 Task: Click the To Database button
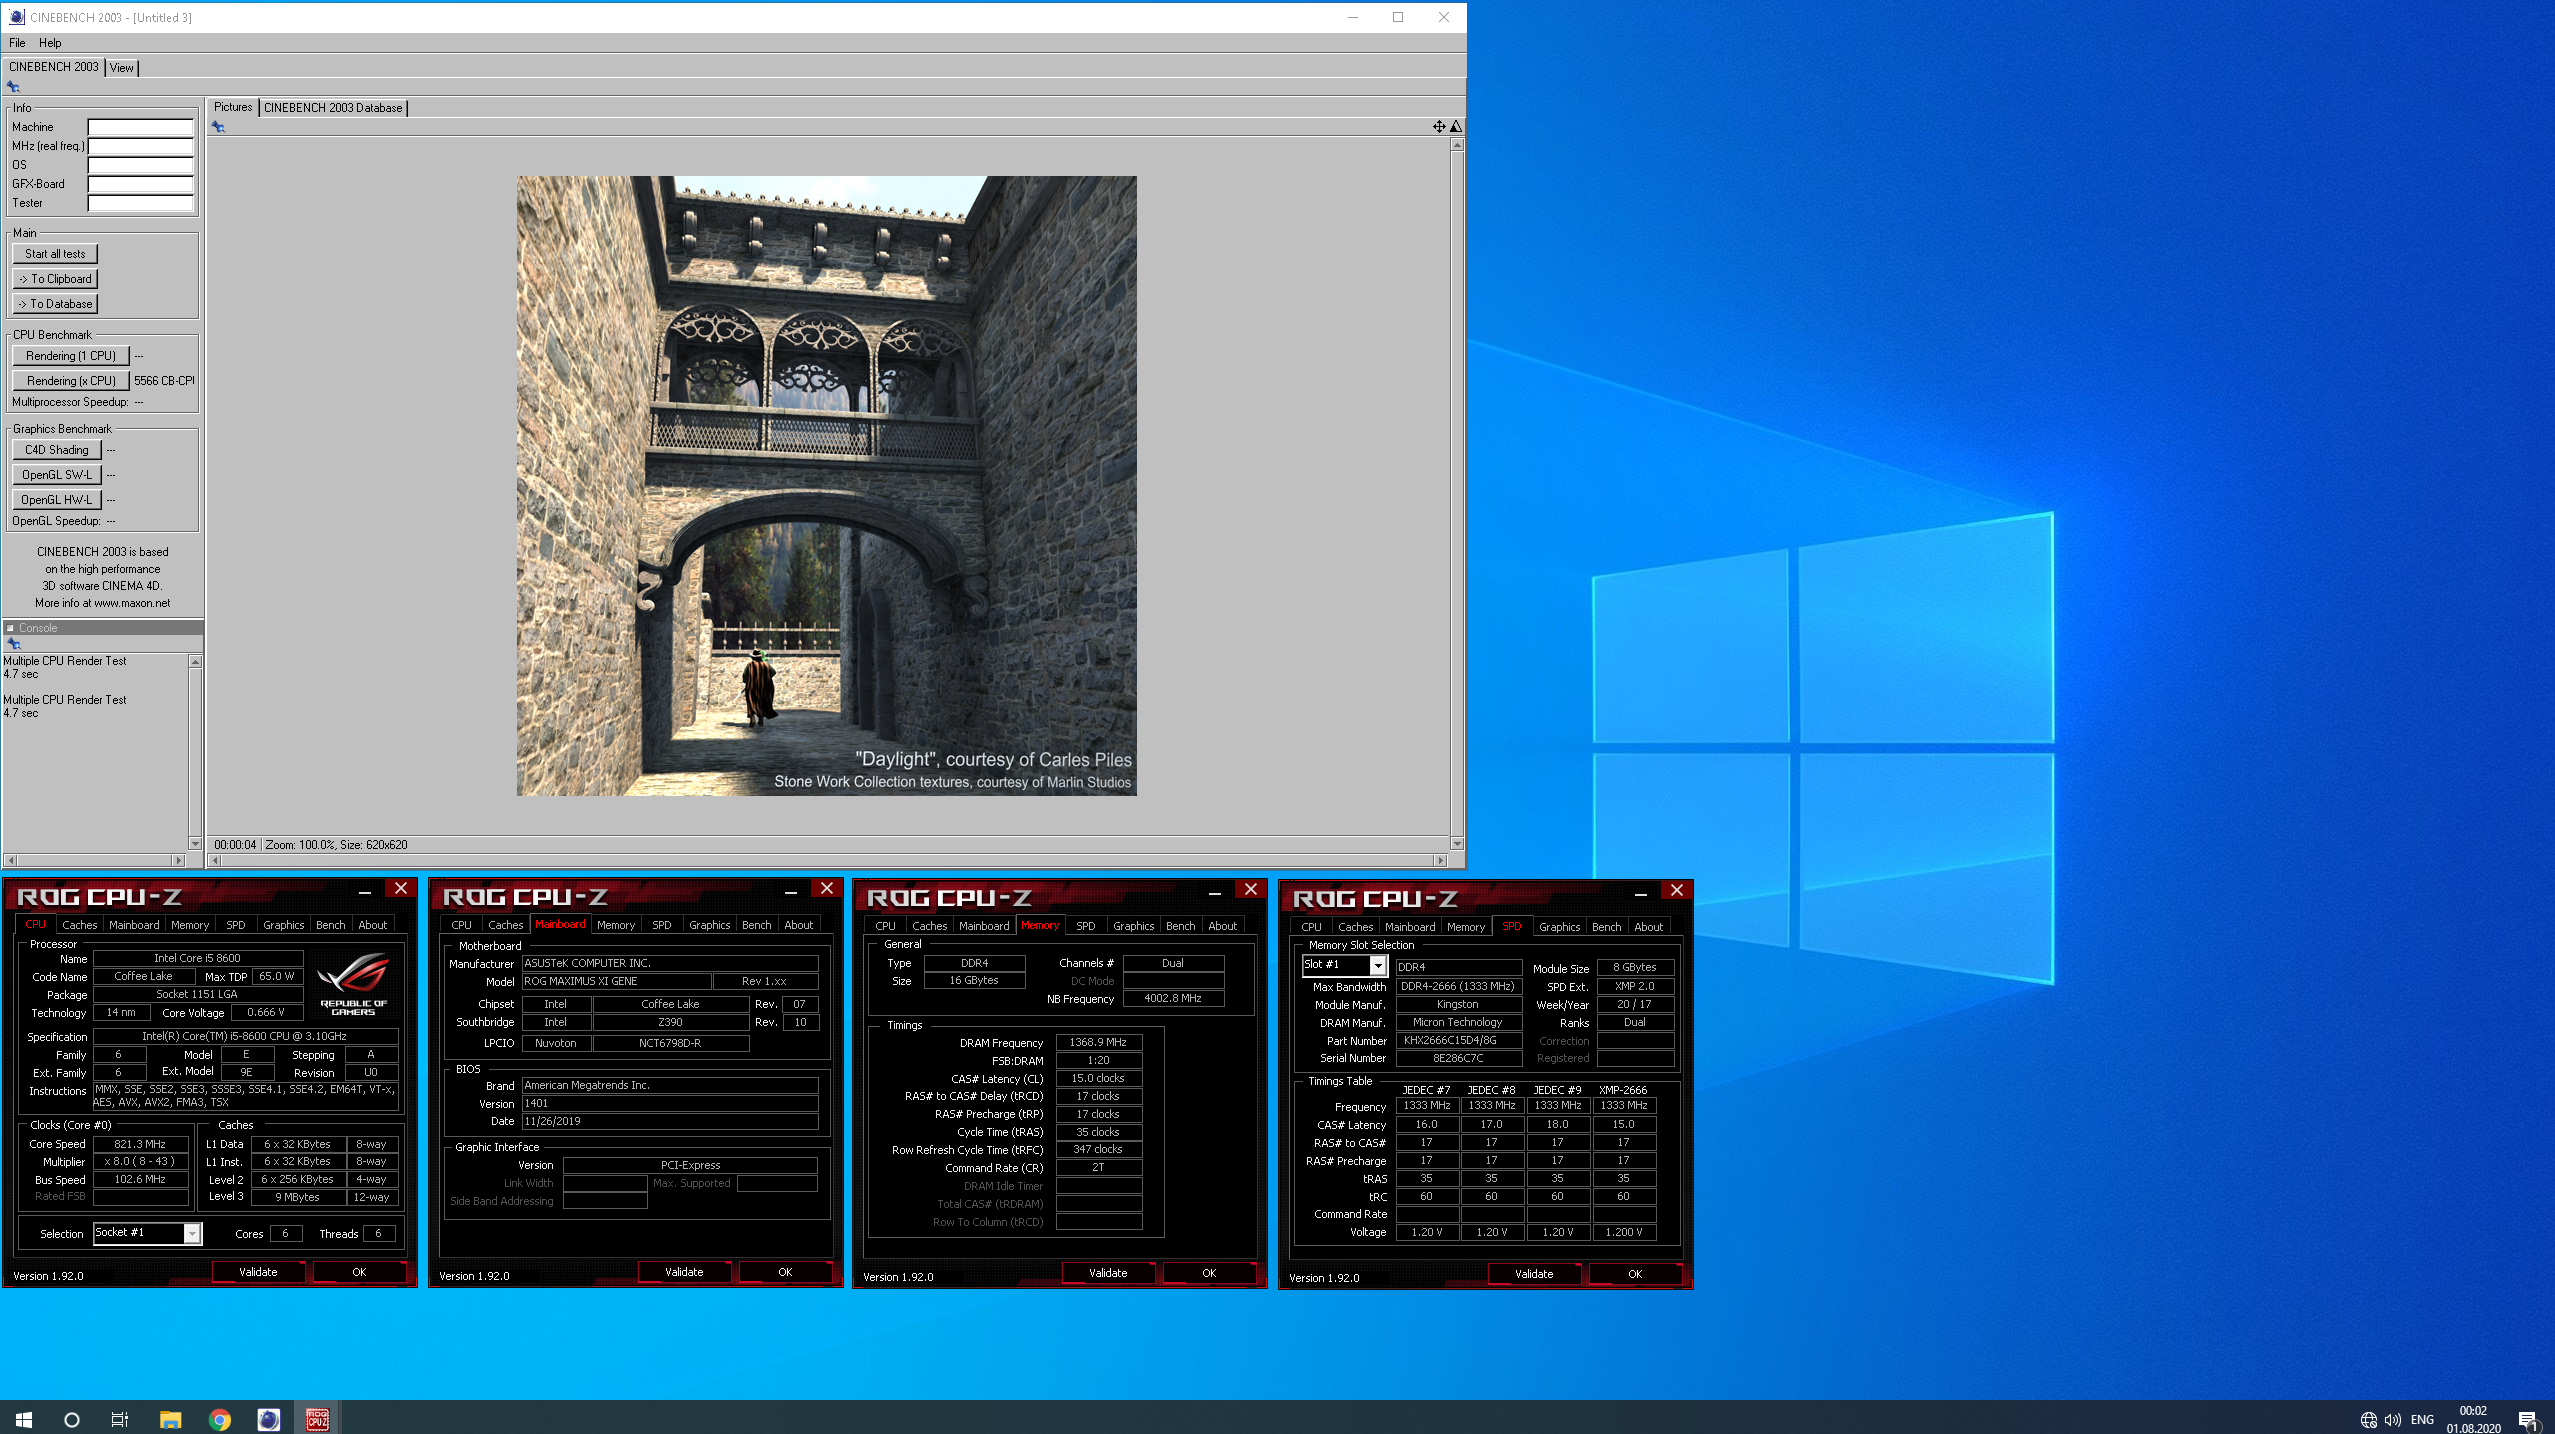[55, 304]
